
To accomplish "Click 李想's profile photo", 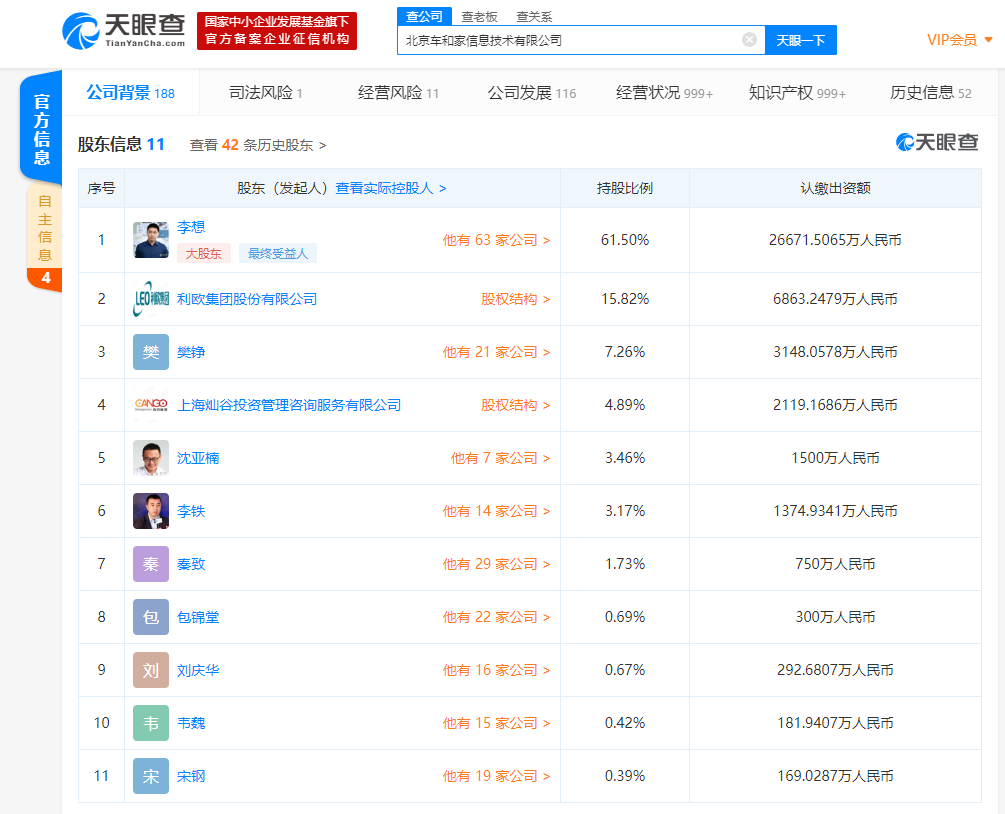I will coord(151,240).
